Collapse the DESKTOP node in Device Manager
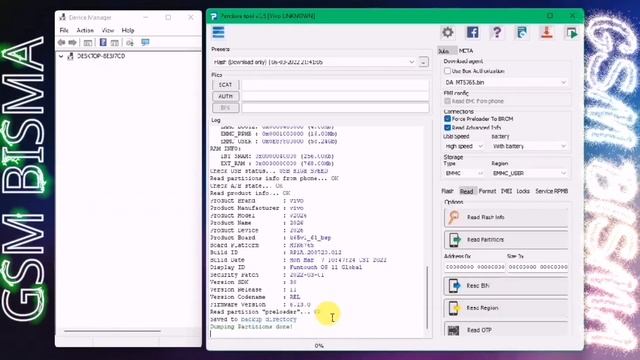This screenshot has height=360, width=640. coord(61,56)
